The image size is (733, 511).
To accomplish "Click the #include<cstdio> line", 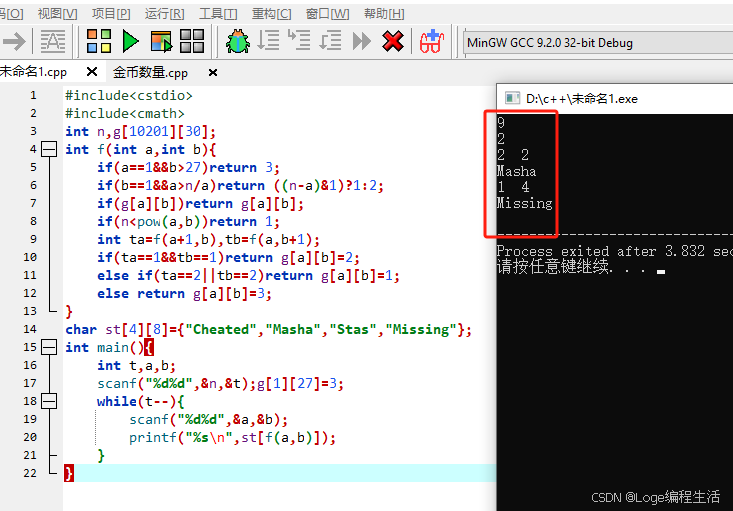I will point(129,95).
